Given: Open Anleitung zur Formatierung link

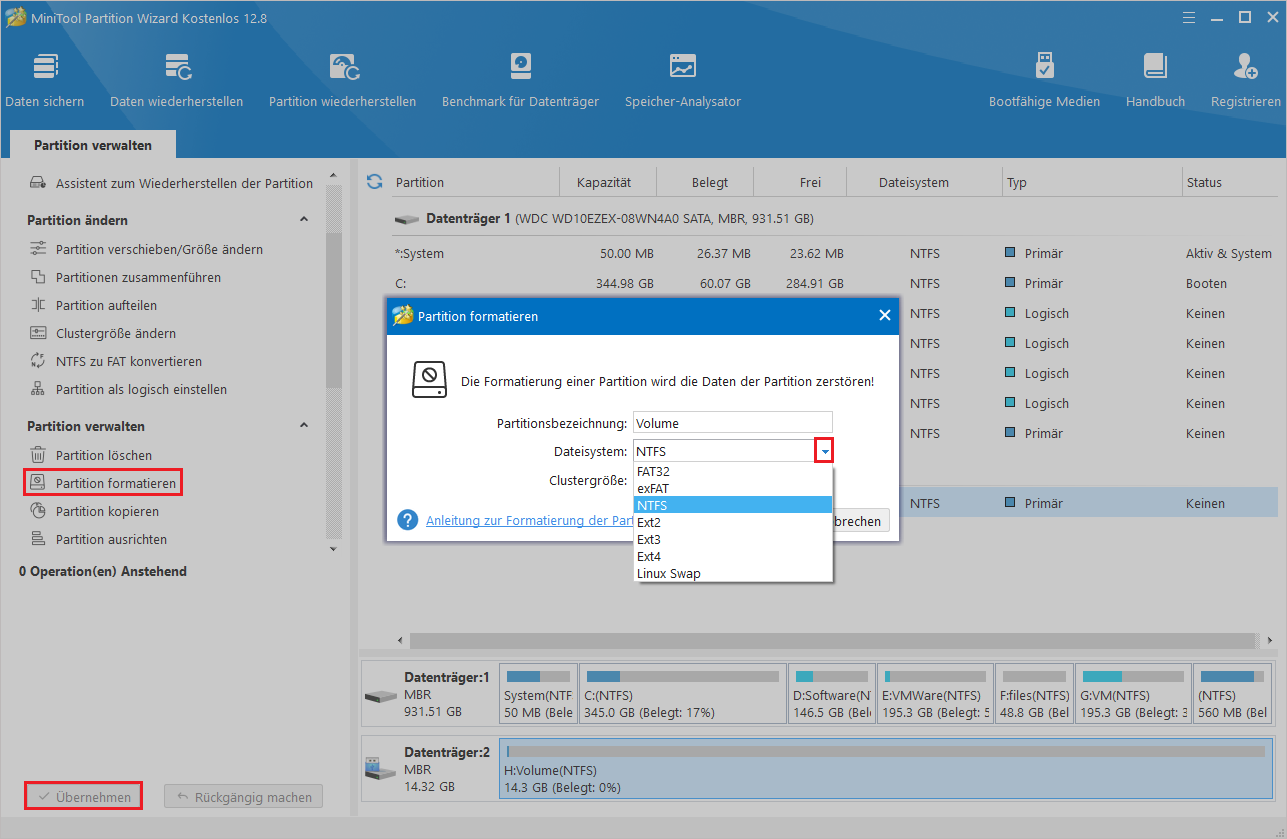Looking at the screenshot, I should tap(531, 520).
